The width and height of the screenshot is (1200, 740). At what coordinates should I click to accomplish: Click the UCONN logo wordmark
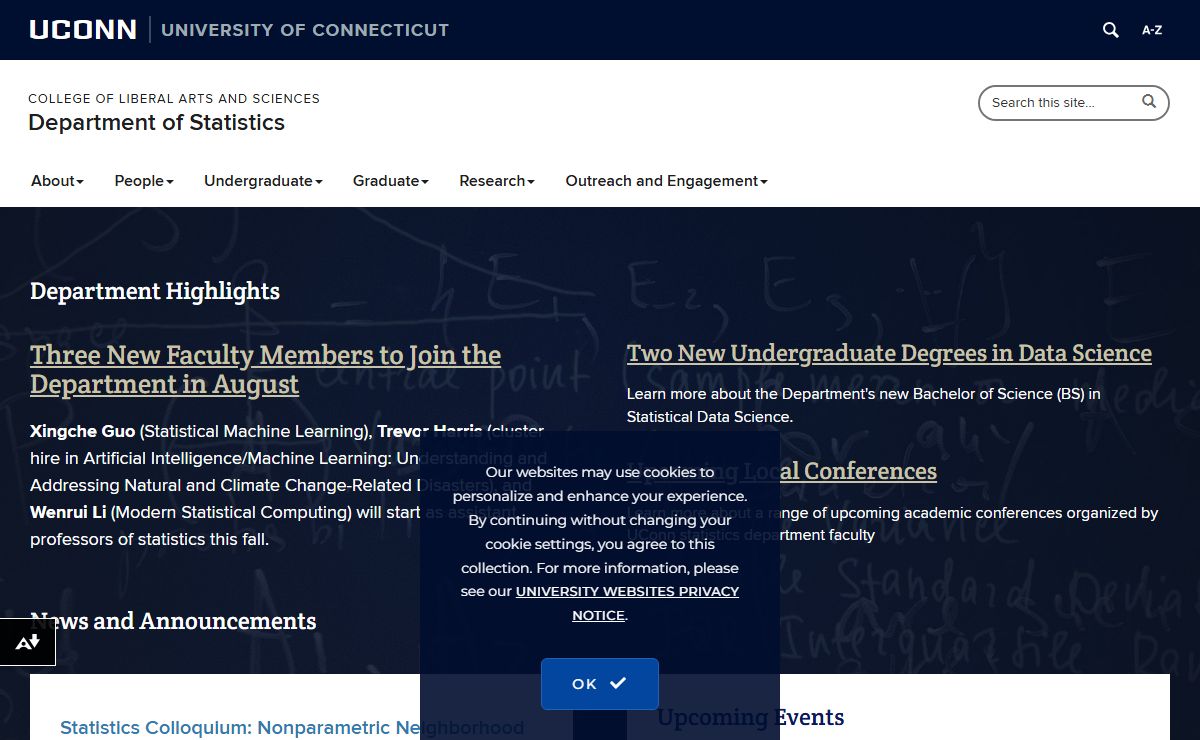point(83,30)
